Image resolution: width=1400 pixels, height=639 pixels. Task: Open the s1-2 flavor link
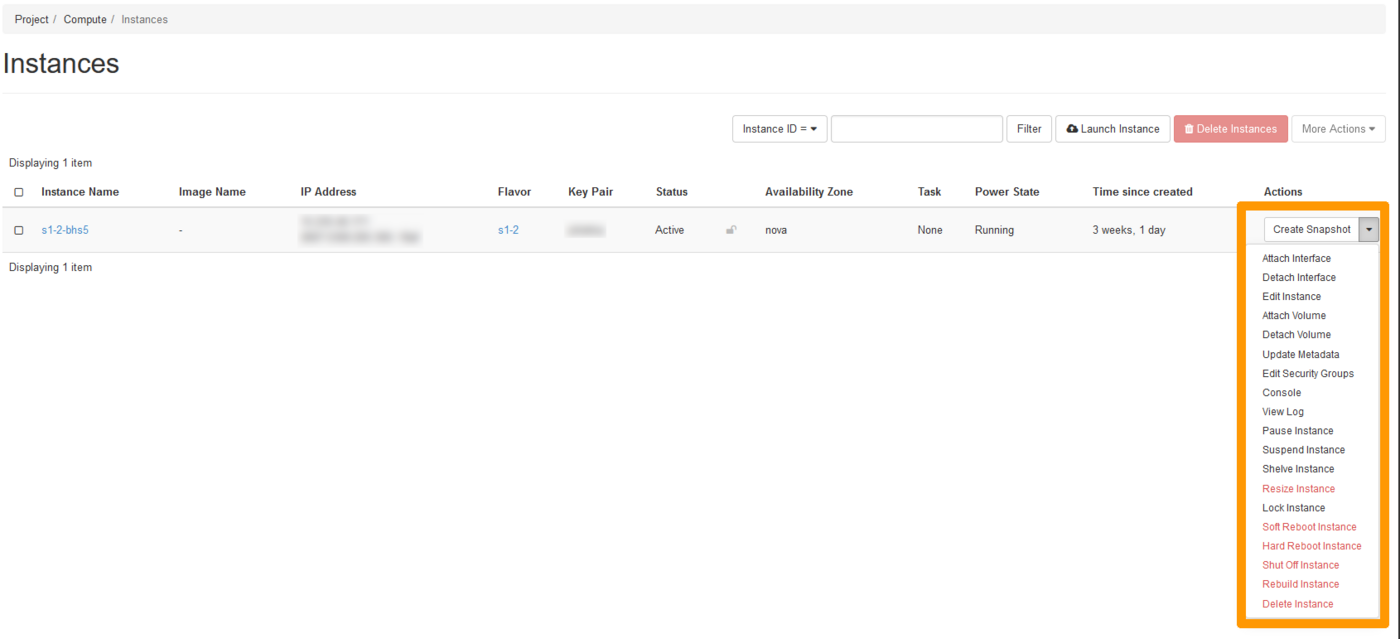coord(508,230)
